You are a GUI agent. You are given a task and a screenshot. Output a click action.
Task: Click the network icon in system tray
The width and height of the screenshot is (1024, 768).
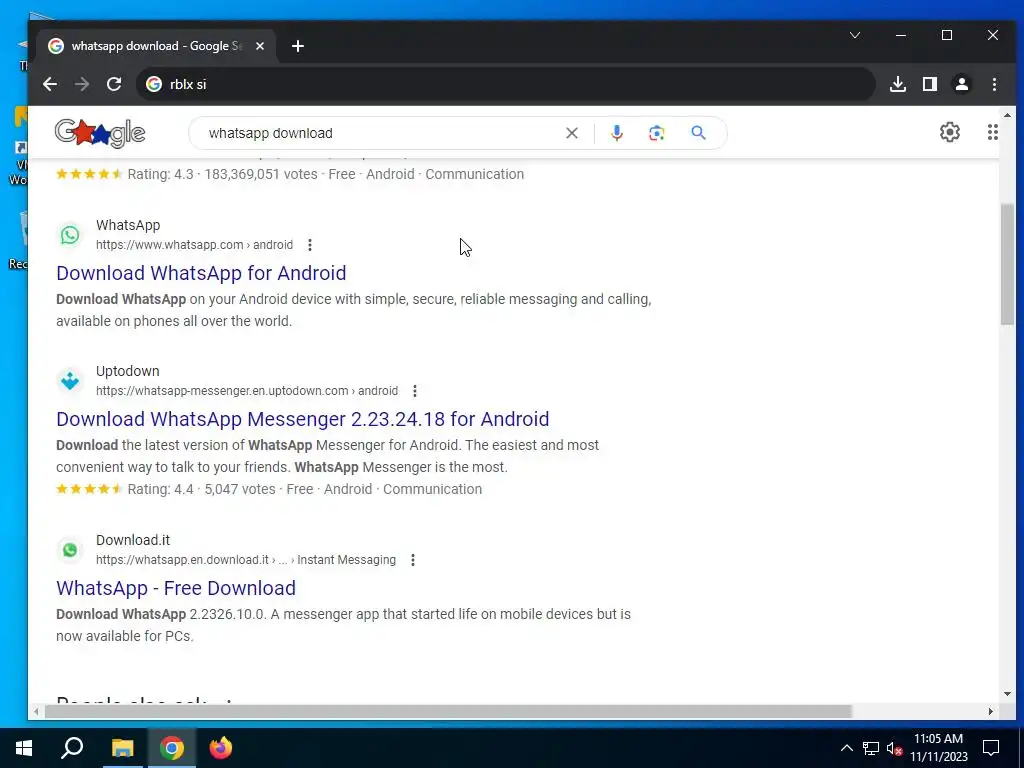[x=871, y=748]
